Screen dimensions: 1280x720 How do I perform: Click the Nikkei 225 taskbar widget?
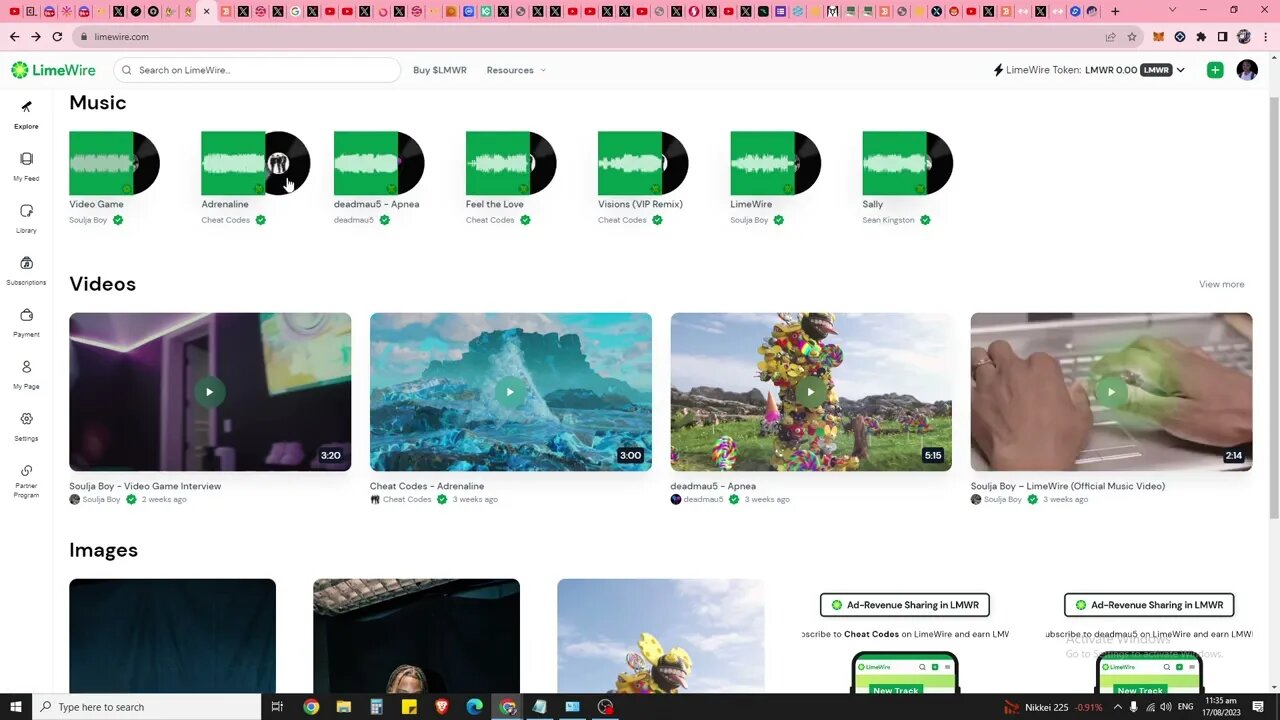pyautogui.click(x=1054, y=707)
